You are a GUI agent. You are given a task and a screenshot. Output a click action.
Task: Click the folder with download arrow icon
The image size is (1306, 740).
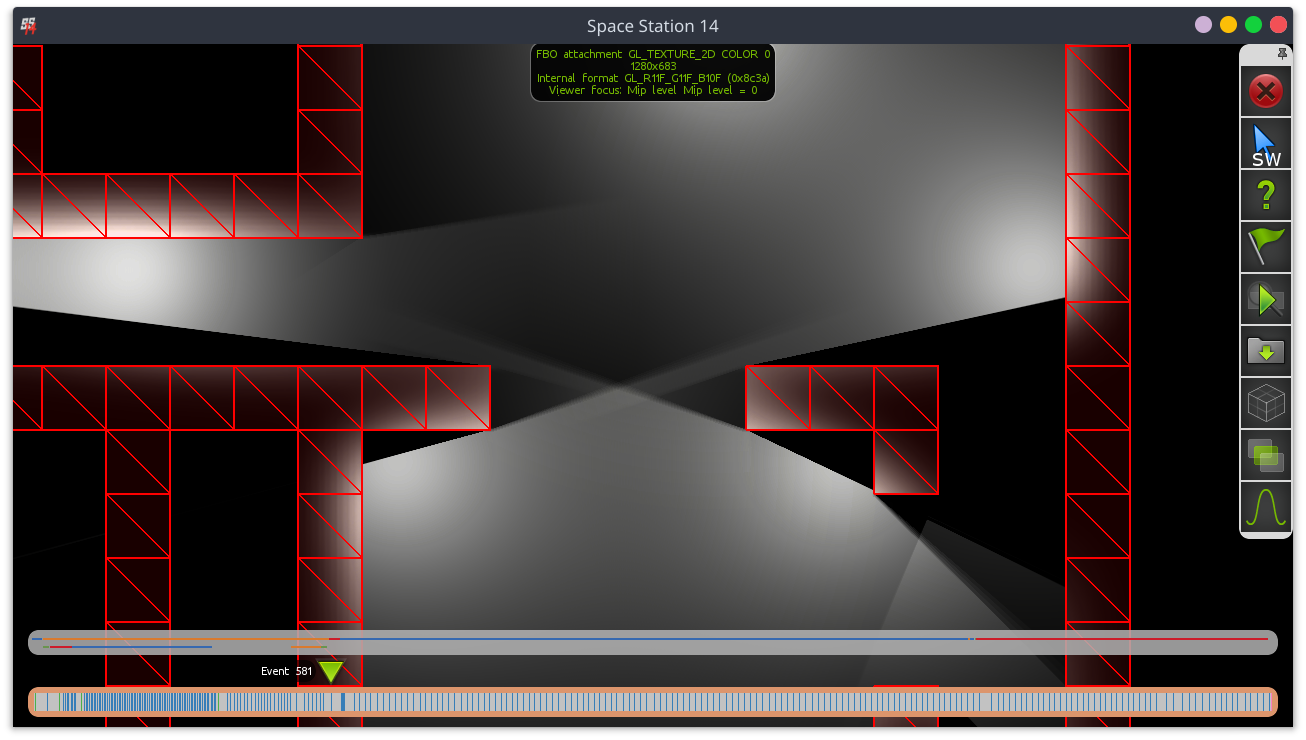pyautogui.click(x=1265, y=351)
